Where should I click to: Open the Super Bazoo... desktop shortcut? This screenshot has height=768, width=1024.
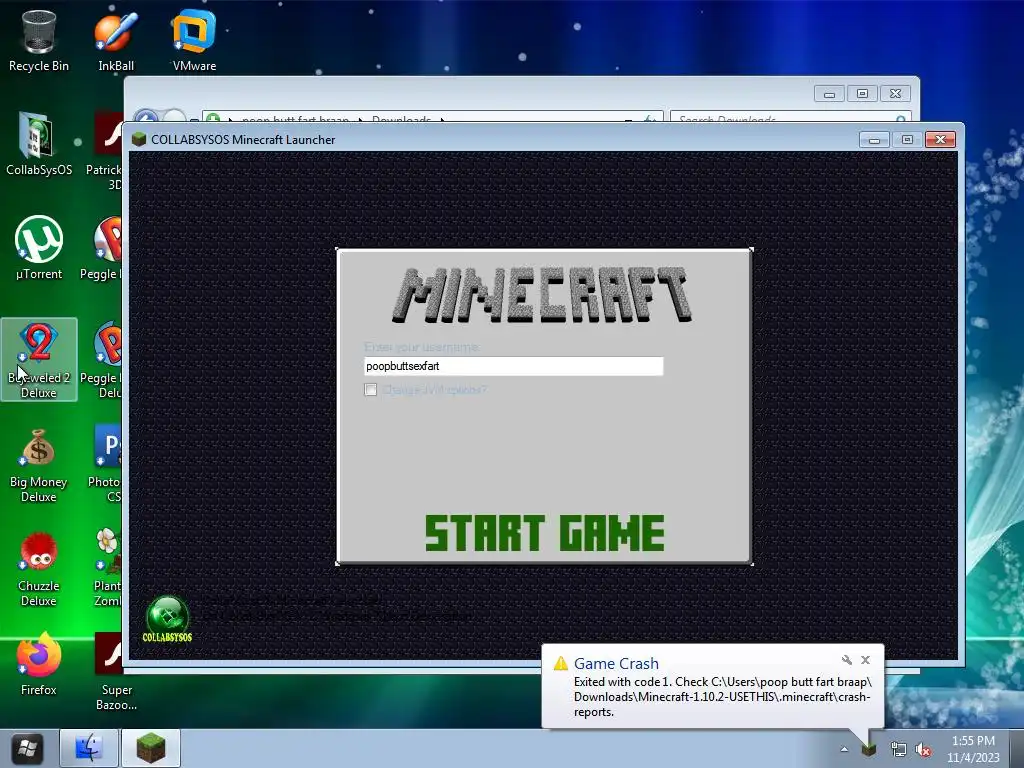click(116, 672)
